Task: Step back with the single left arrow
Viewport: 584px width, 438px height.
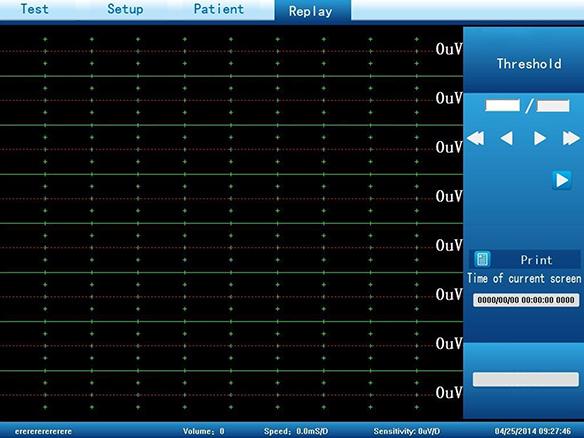Action: coord(507,138)
